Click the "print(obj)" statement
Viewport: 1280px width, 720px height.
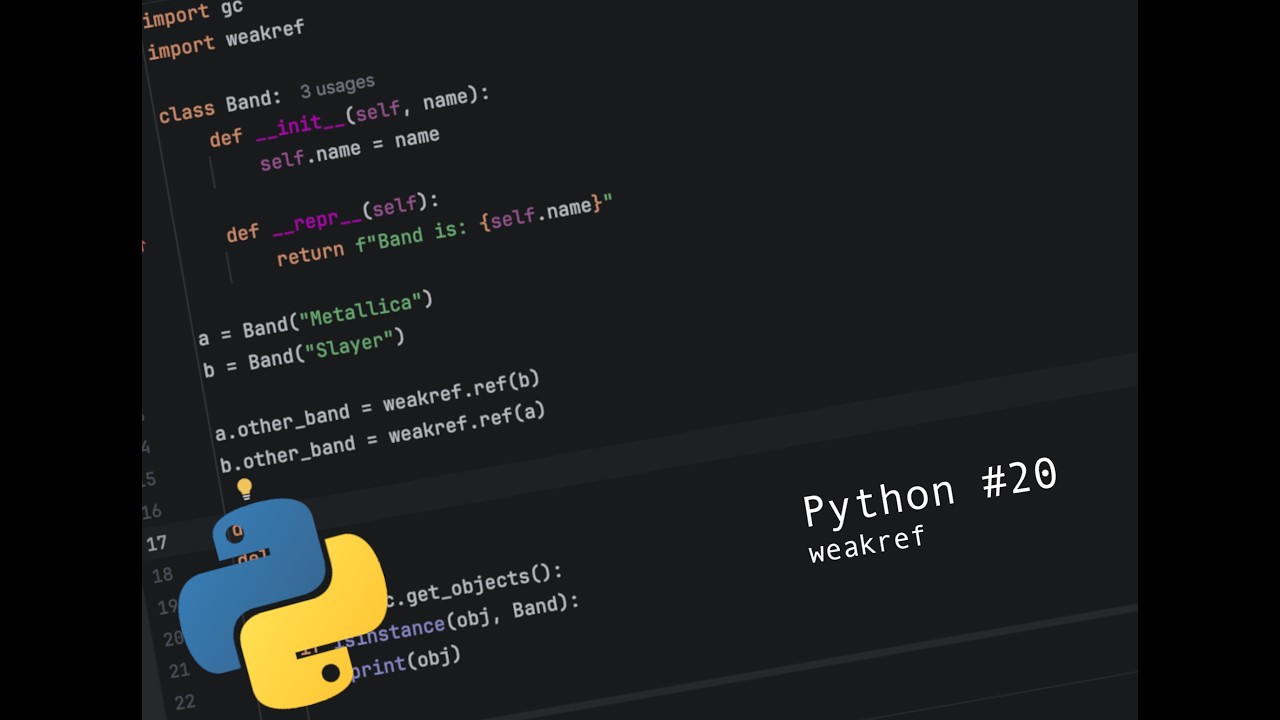tap(405, 663)
